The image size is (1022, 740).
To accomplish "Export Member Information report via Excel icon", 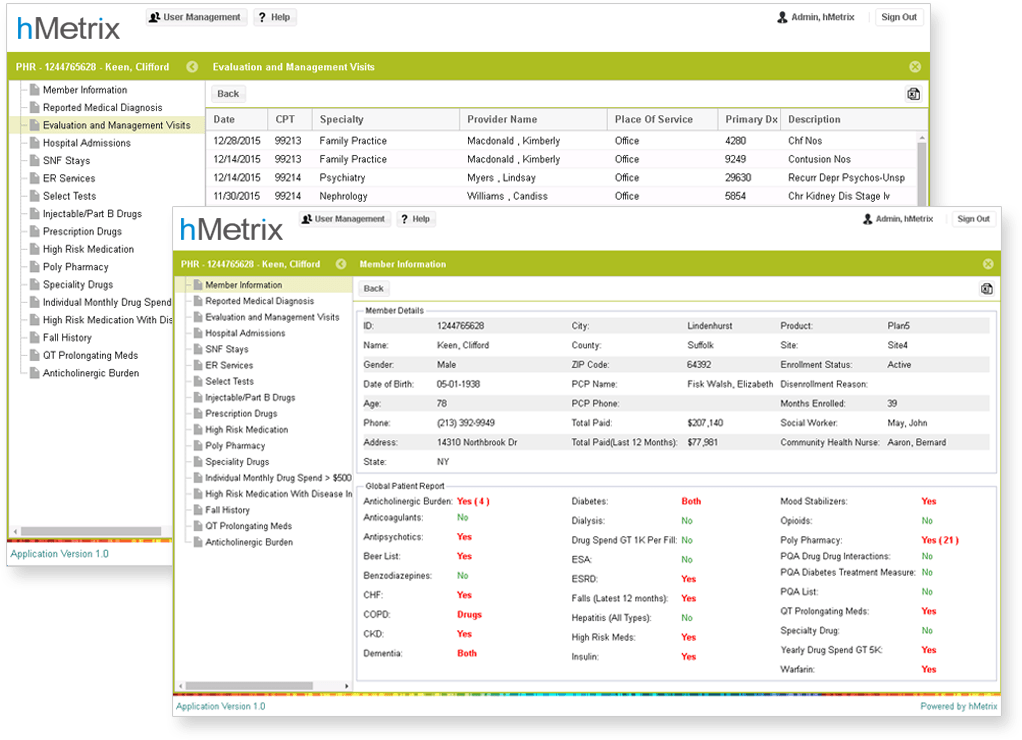I will pos(987,289).
